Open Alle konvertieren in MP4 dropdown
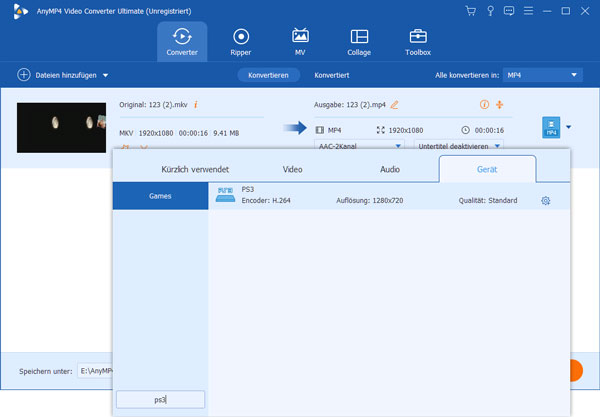This screenshot has height=417, width=600. pos(543,75)
